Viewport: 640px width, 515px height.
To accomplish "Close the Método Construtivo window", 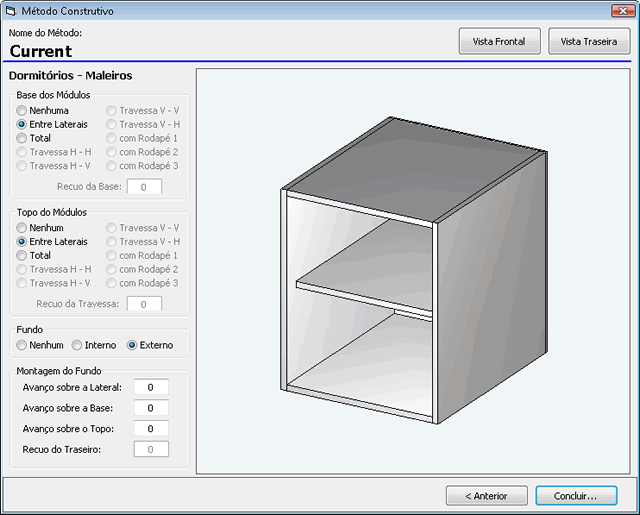I will coord(623,11).
